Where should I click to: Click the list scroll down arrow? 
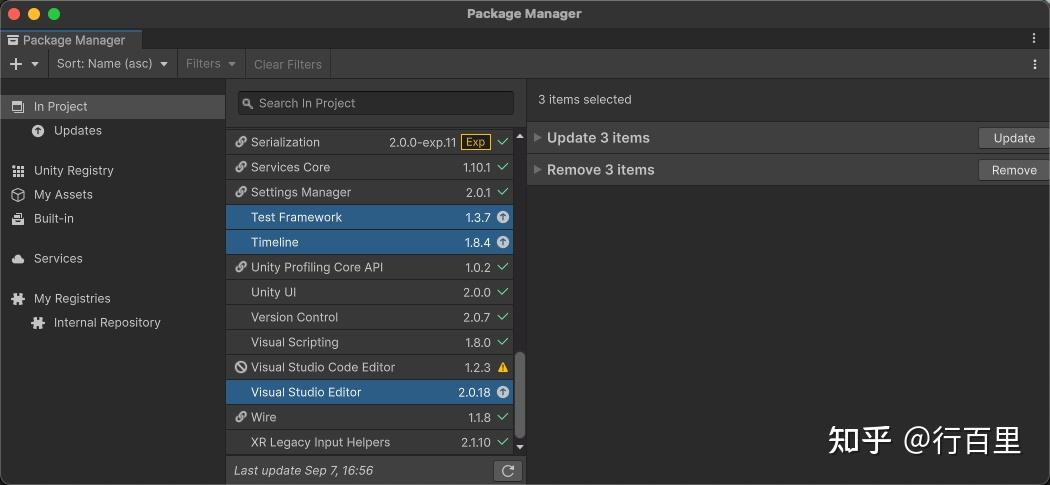pos(520,447)
